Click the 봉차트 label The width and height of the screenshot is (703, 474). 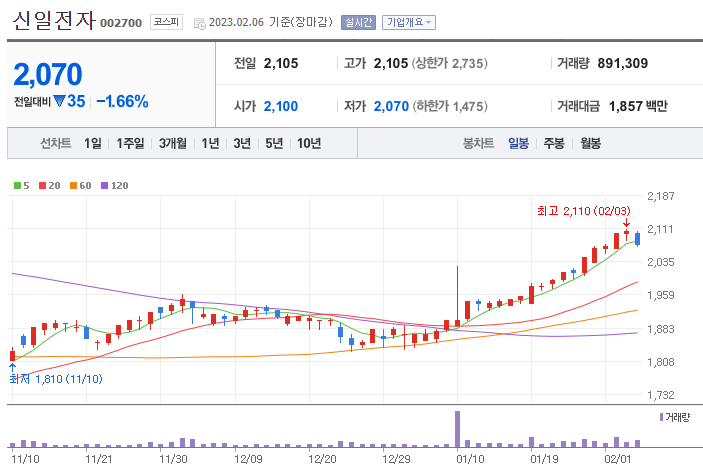[x=478, y=143]
